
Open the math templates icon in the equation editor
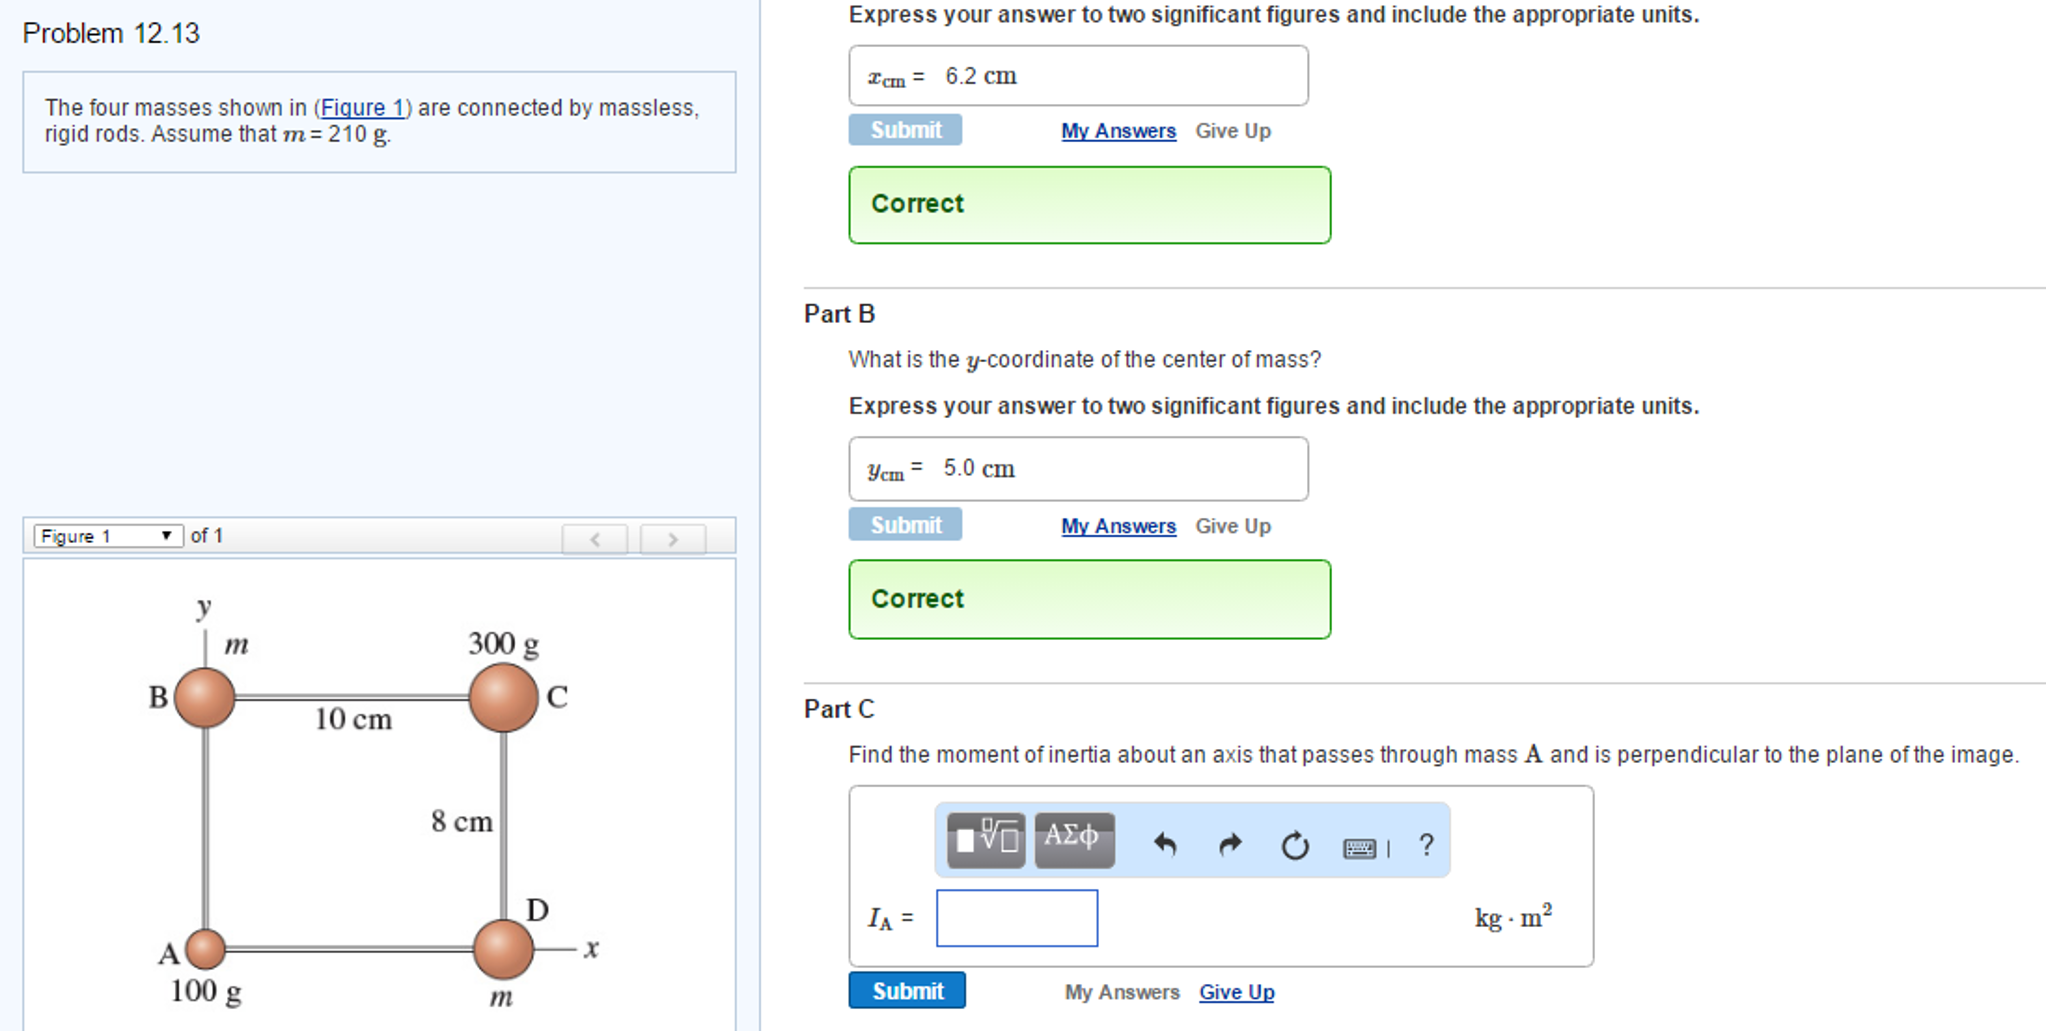(x=984, y=841)
